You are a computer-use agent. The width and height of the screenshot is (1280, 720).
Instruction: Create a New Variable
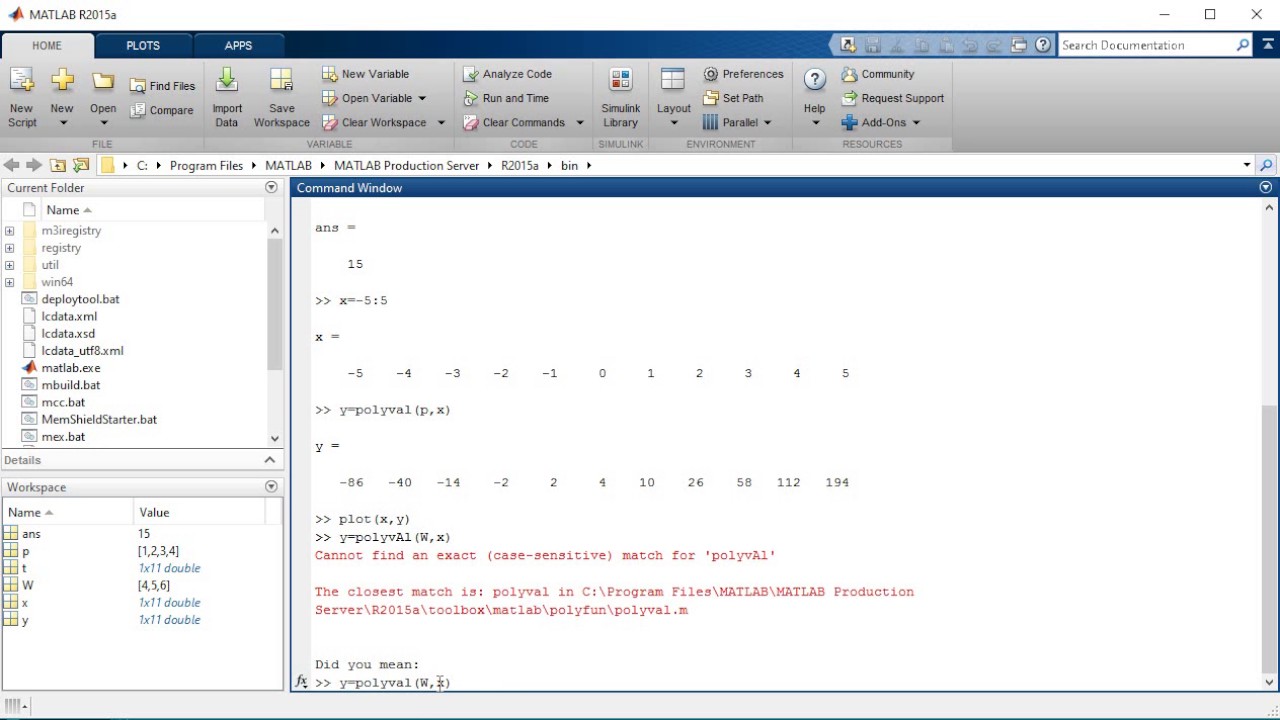click(x=366, y=74)
